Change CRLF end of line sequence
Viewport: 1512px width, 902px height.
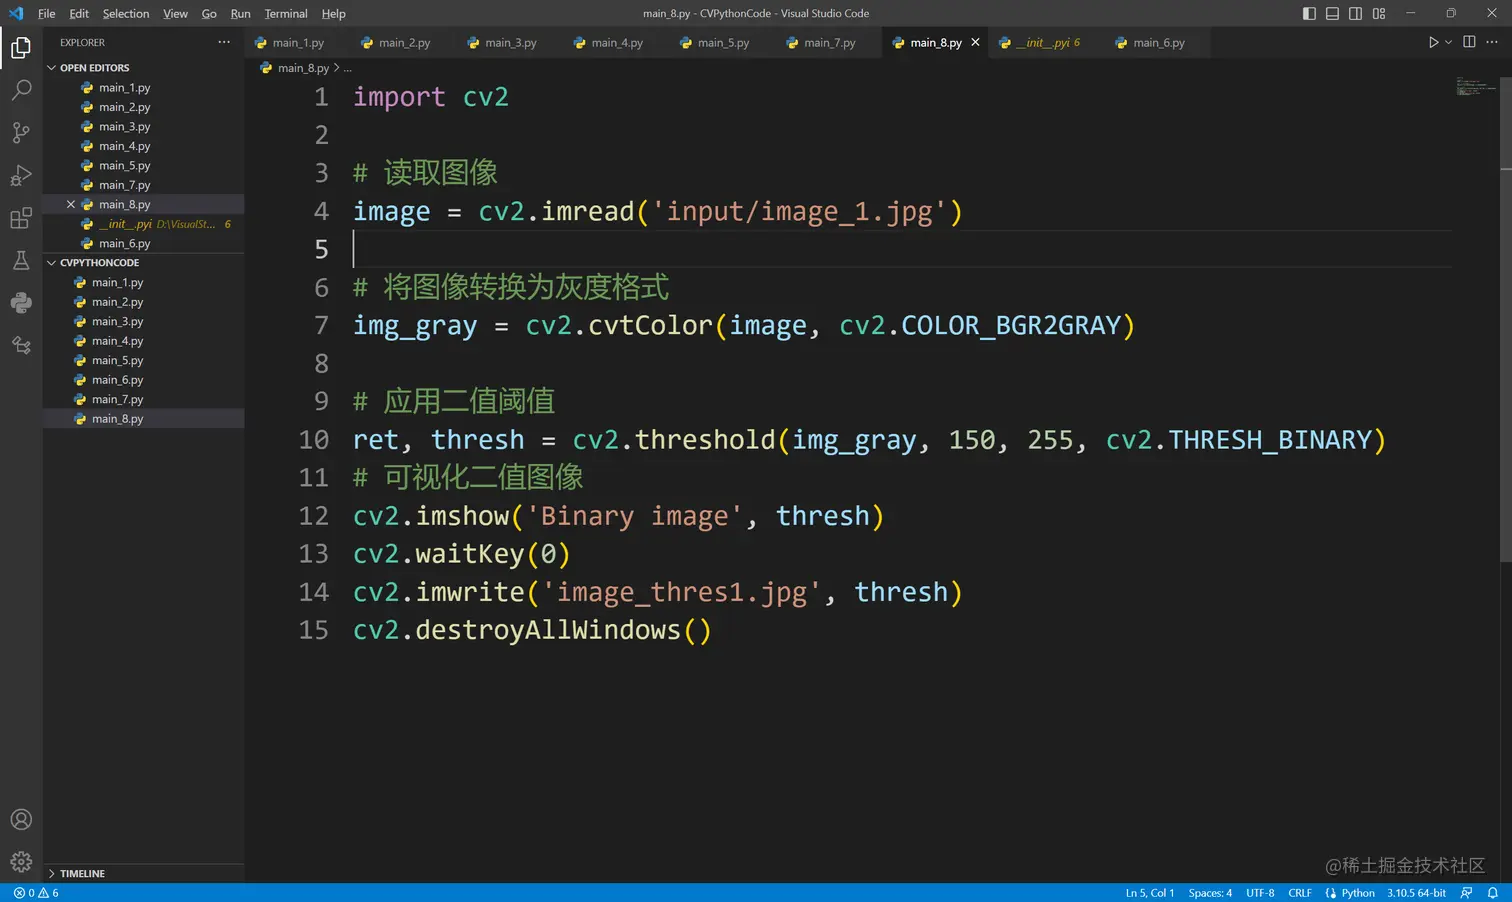click(x=1300, y=893)
